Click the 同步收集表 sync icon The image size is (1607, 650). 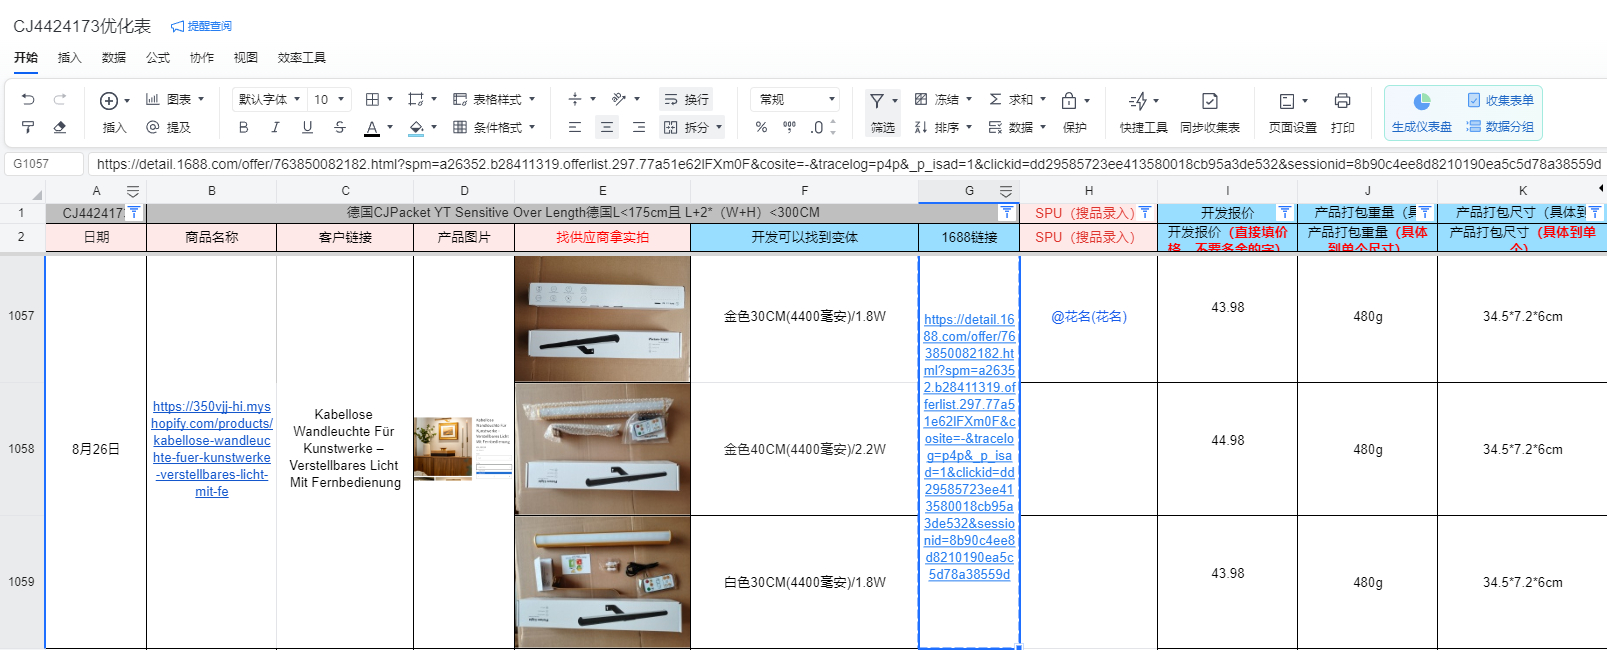[1209, 101]
